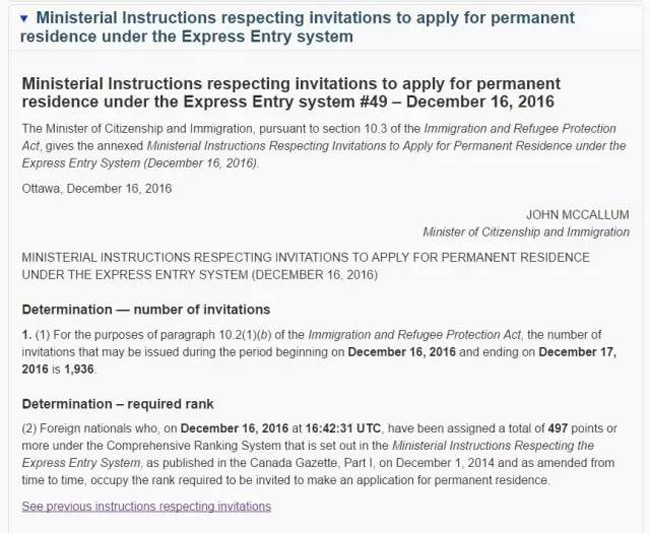Collapse the Ministerial Instructions section triangle
Viewport: 650px width, 533px height.
click(x=24, y=19)
